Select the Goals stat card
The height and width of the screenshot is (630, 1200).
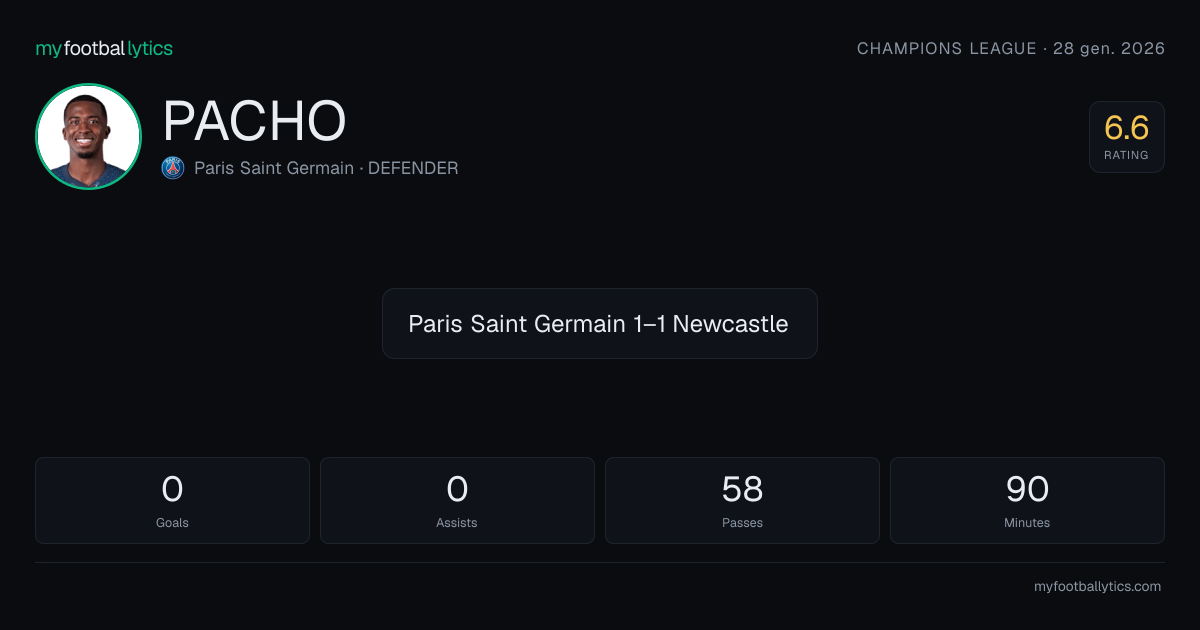click(x=172, y=500)
